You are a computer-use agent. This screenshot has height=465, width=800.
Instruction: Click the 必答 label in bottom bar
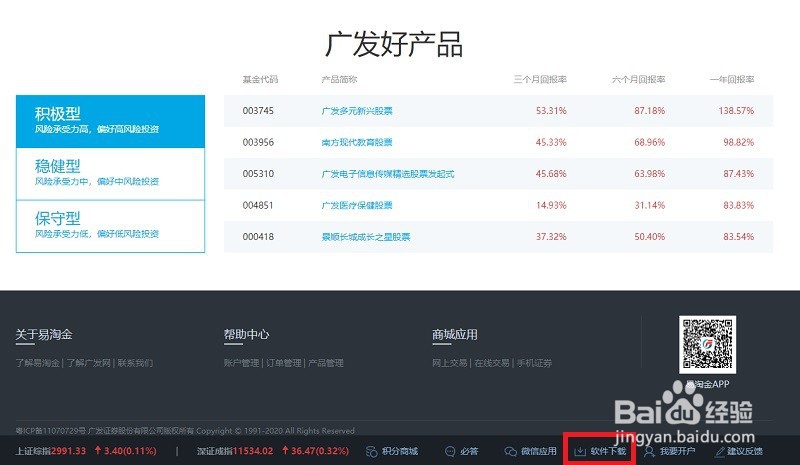(x=469, y=452)
